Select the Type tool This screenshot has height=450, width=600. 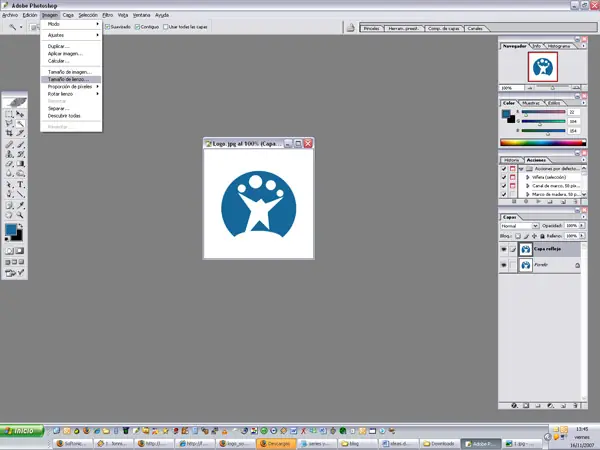click(20, 185)
